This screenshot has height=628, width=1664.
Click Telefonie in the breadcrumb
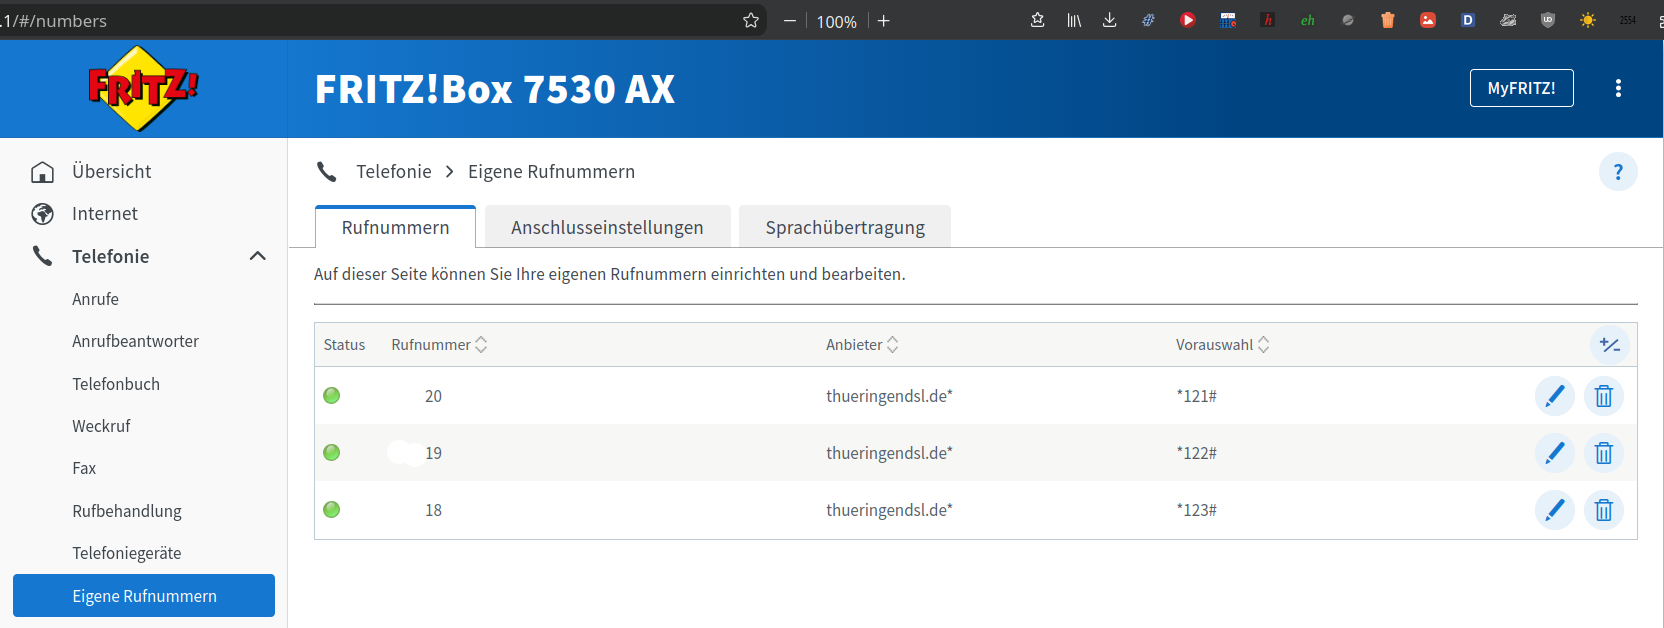coord(394,172)
